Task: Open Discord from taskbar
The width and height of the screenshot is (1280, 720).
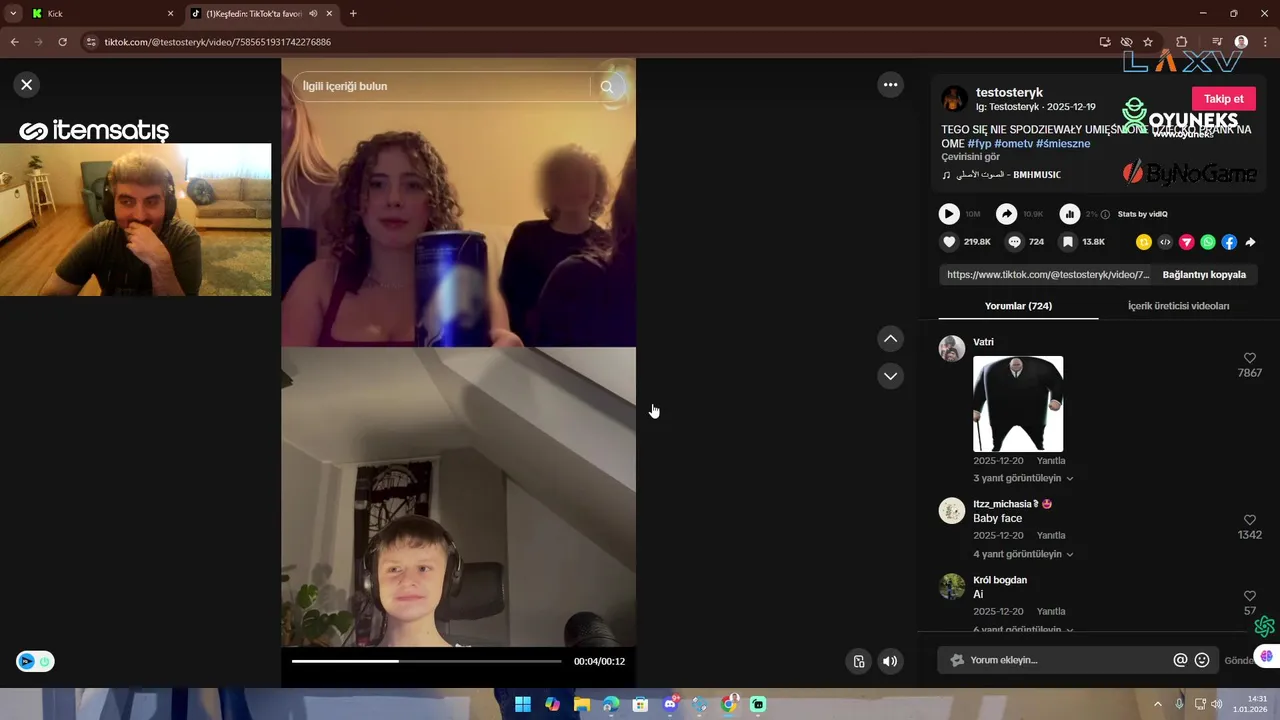Action: coord(670,704)
